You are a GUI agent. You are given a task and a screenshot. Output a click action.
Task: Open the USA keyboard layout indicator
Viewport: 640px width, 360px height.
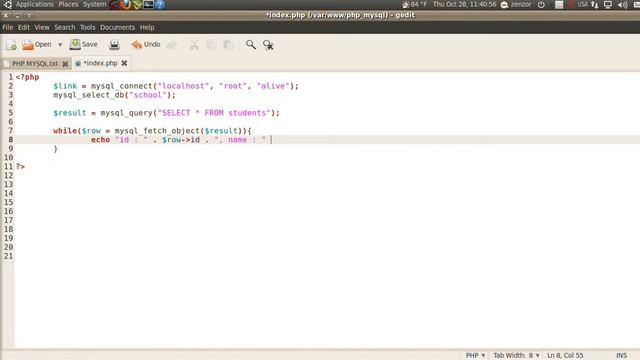click(582, 4)
